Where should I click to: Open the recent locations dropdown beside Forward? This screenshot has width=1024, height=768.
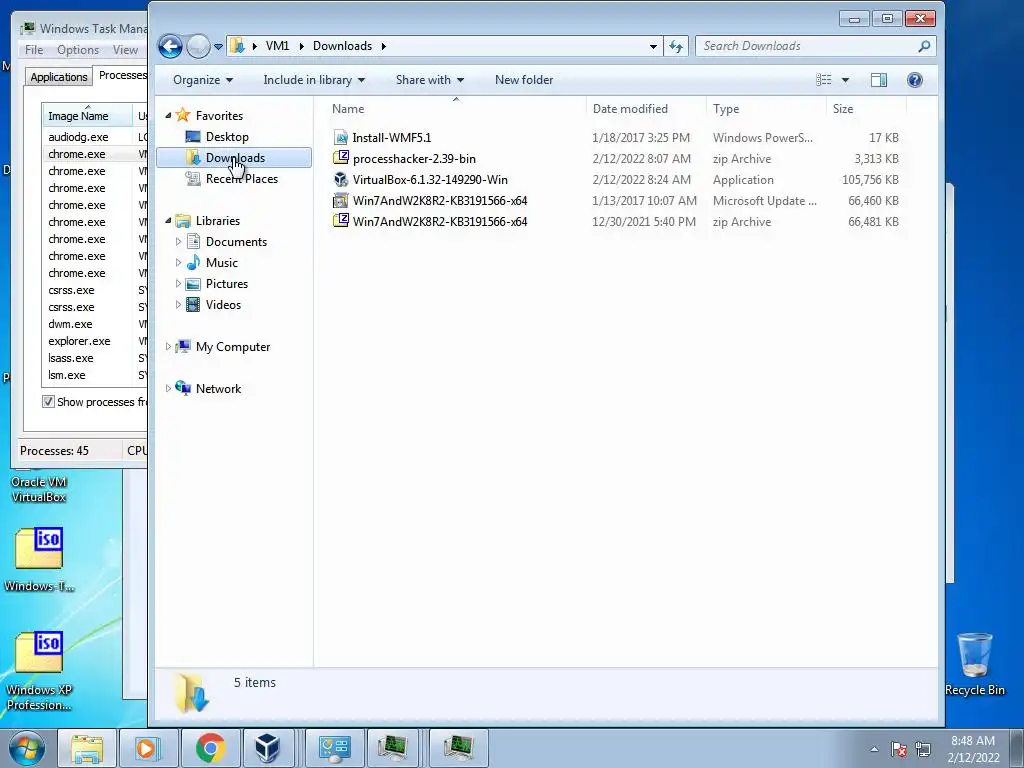click(218, 46)
